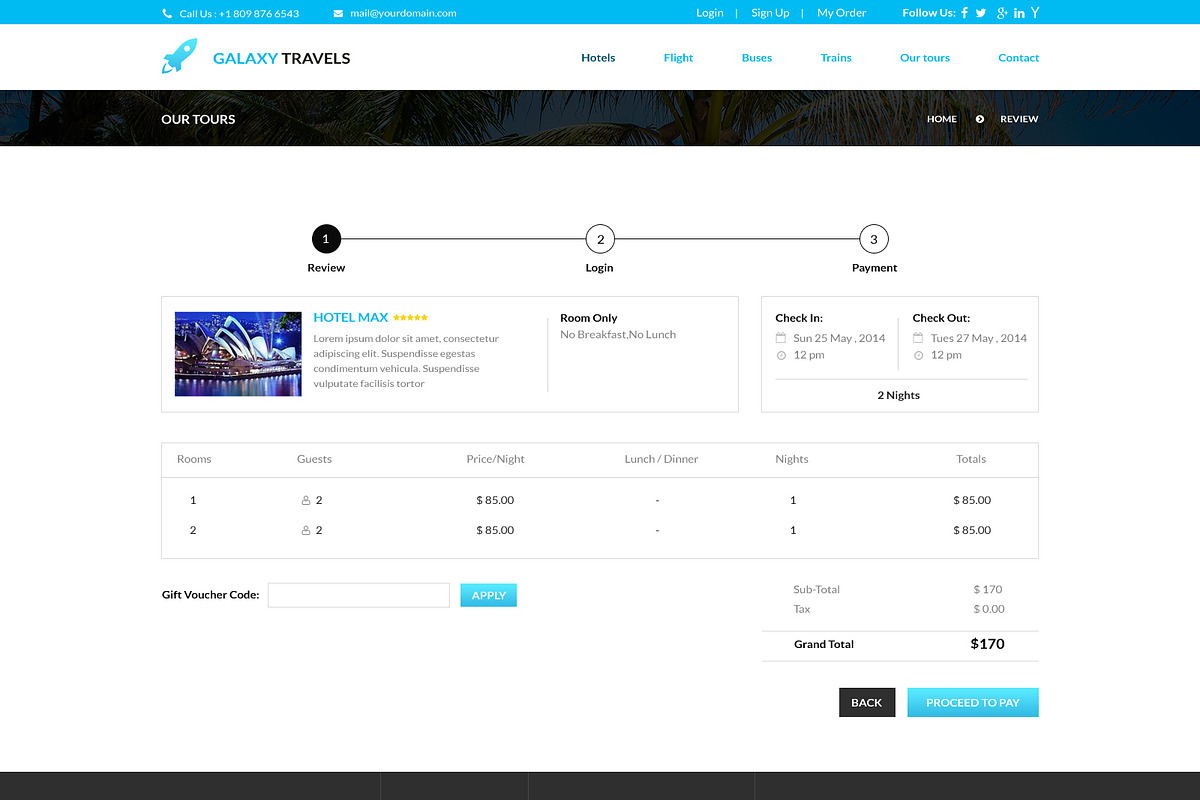
Task: Click the phone icon beside Call Us
Action: 167,13
